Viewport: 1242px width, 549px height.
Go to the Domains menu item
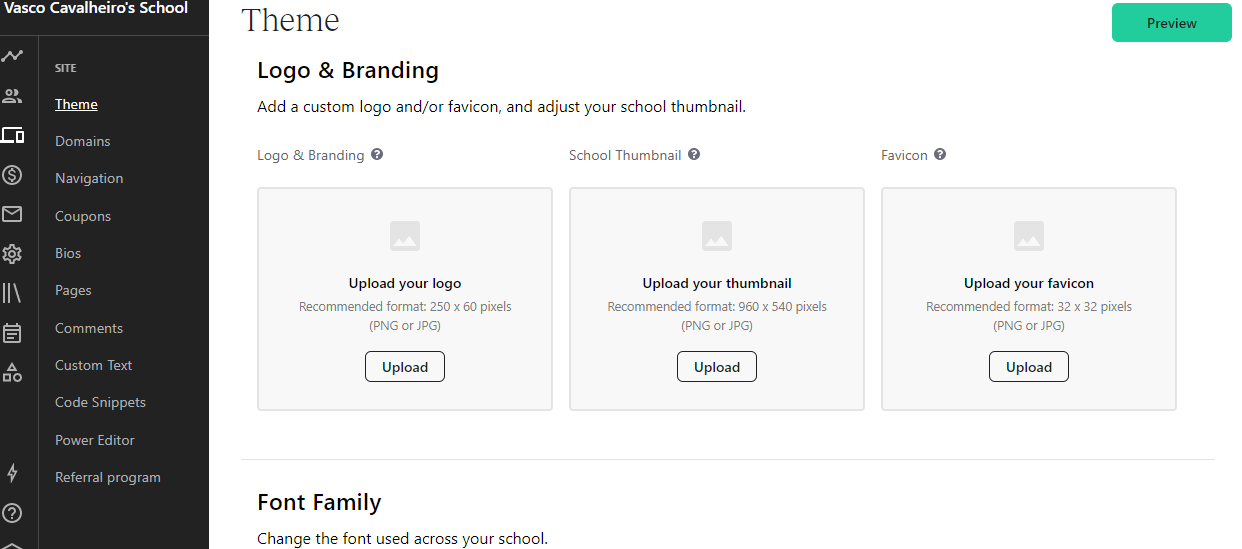[83, 141]
